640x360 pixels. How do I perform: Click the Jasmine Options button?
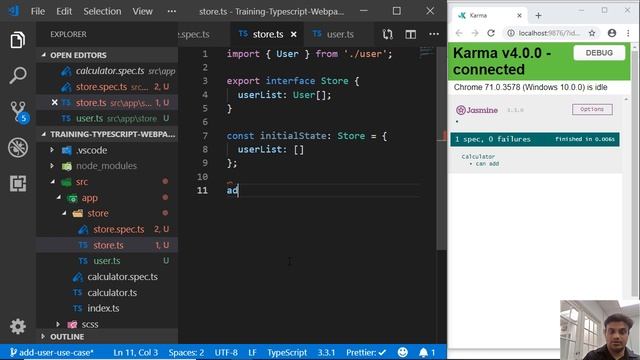point(592,109)
